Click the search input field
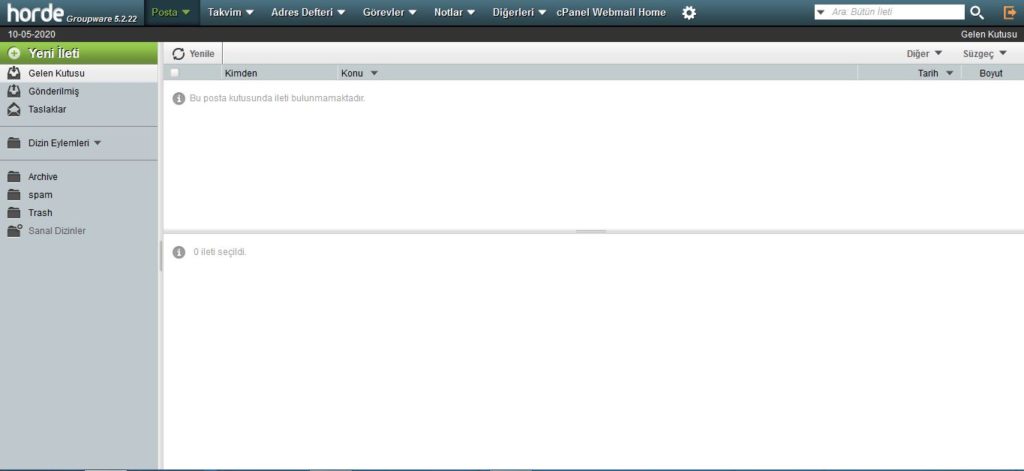1024x471 pixels. [x=896, y=12]
